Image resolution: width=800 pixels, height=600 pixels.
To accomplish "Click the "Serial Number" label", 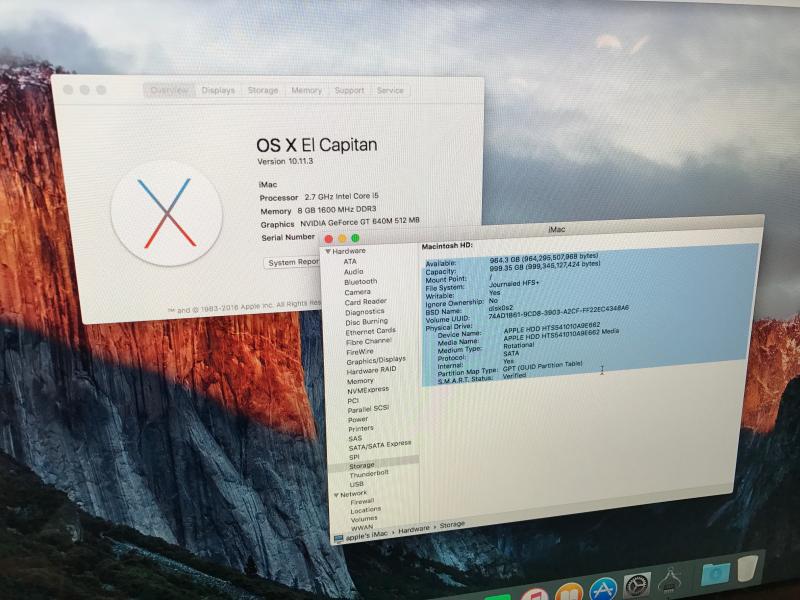I will [288, 237].
